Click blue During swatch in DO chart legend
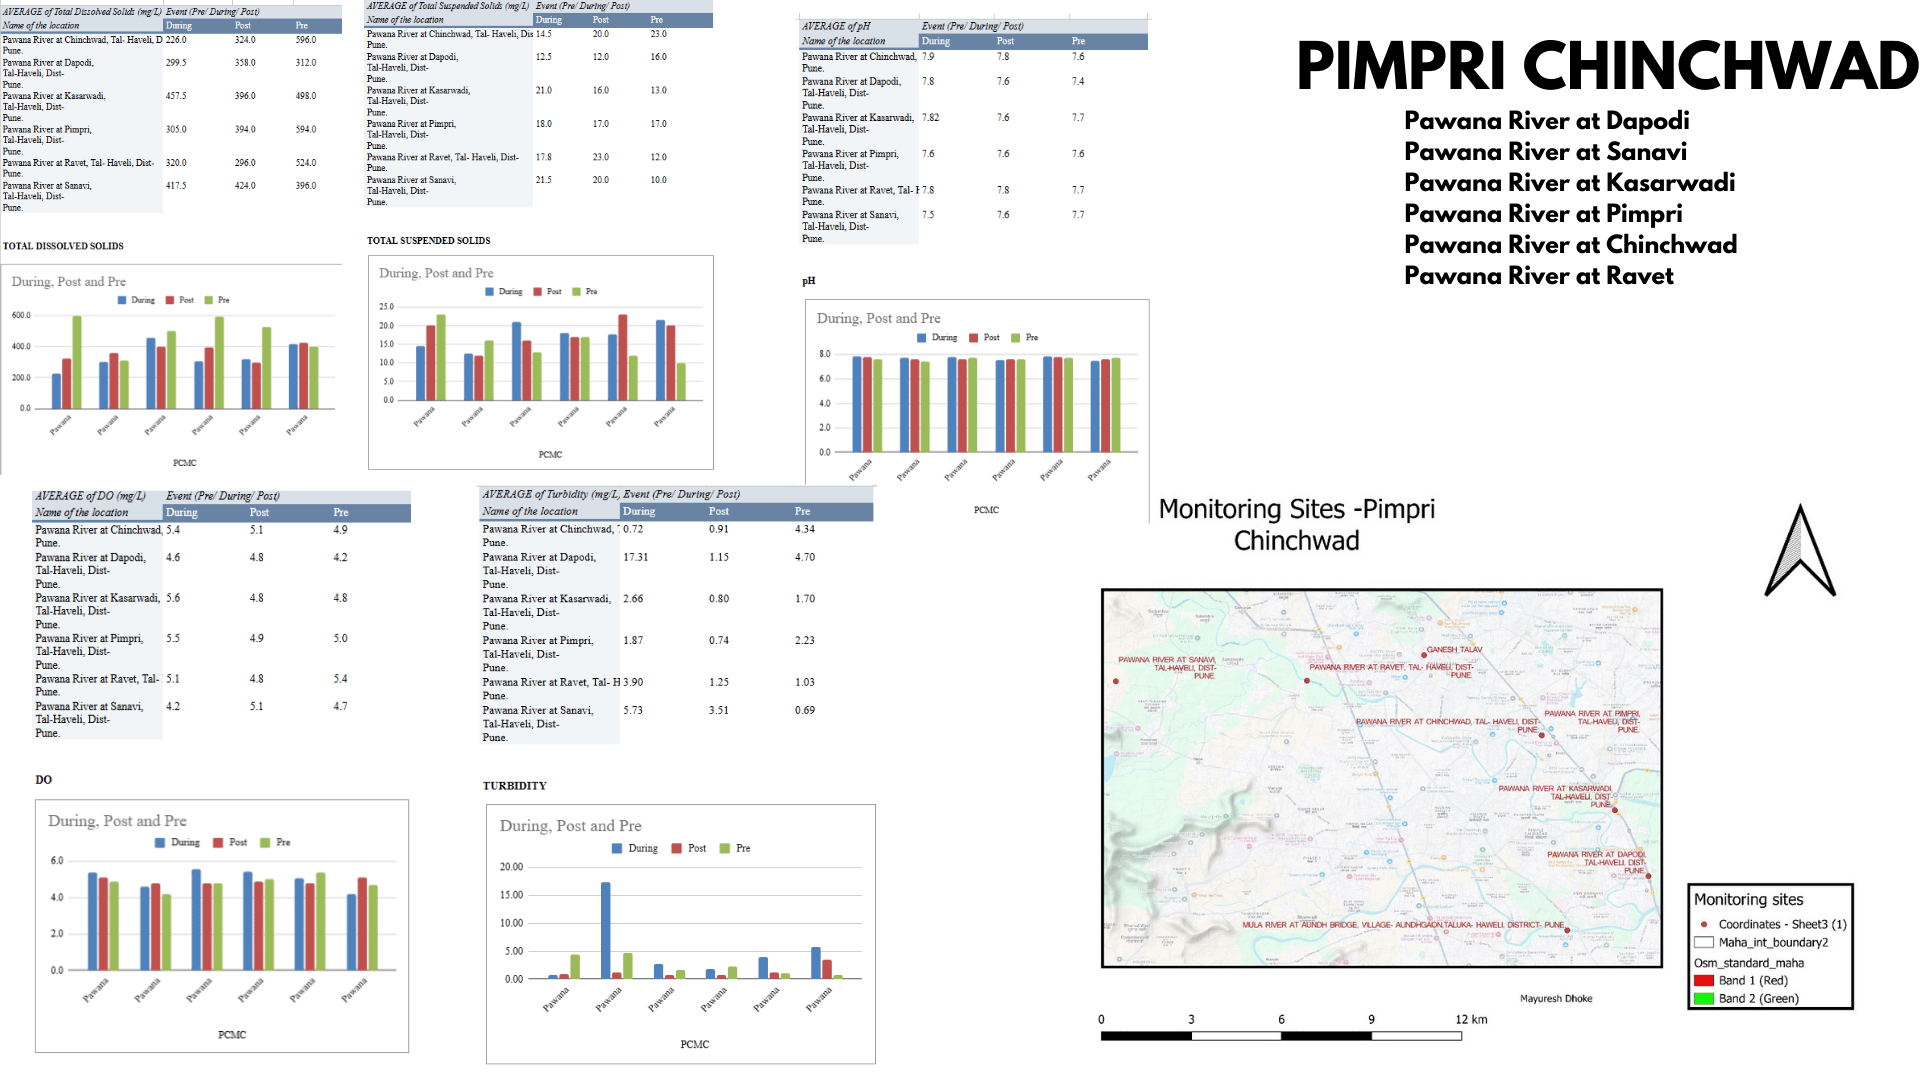Viewport: 1920px width, 1080px height. 160,842
